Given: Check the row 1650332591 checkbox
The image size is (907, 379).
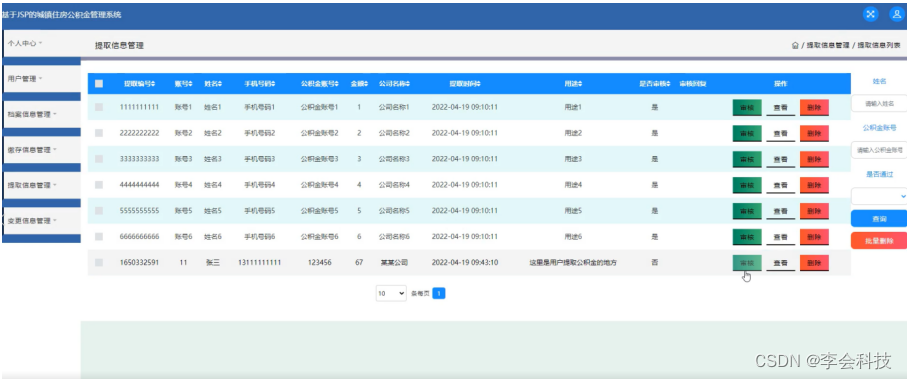Looking at the screenshot, I should click(99, 263).
